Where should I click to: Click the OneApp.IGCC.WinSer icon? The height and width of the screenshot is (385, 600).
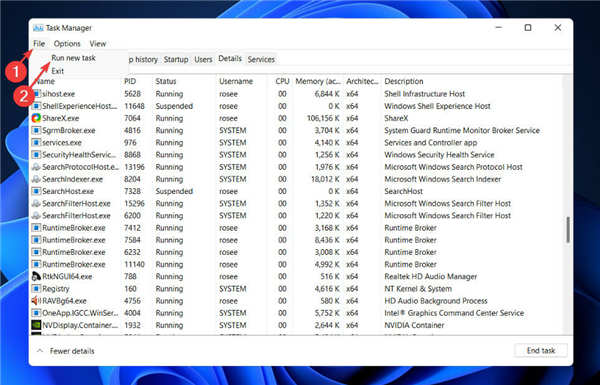tap(36, 313)
